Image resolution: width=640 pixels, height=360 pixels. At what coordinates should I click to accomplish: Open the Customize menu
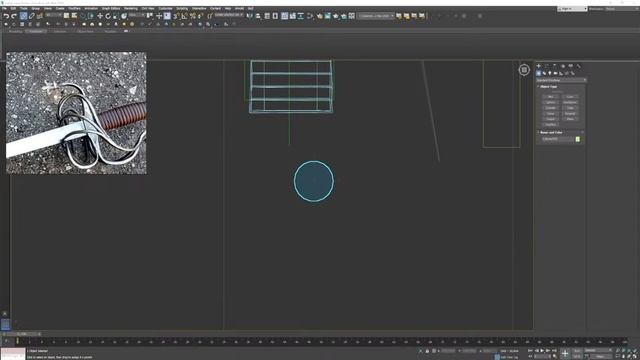pyautogui.click(x=165, y=8)
